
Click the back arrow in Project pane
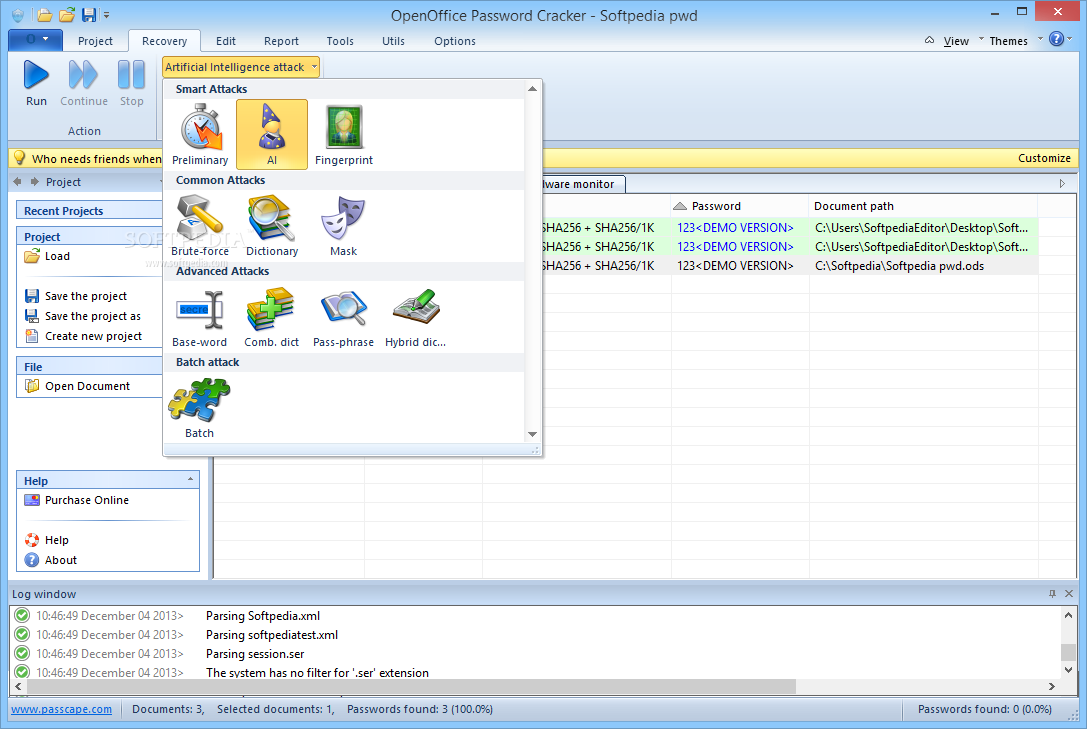click(17, 182)
